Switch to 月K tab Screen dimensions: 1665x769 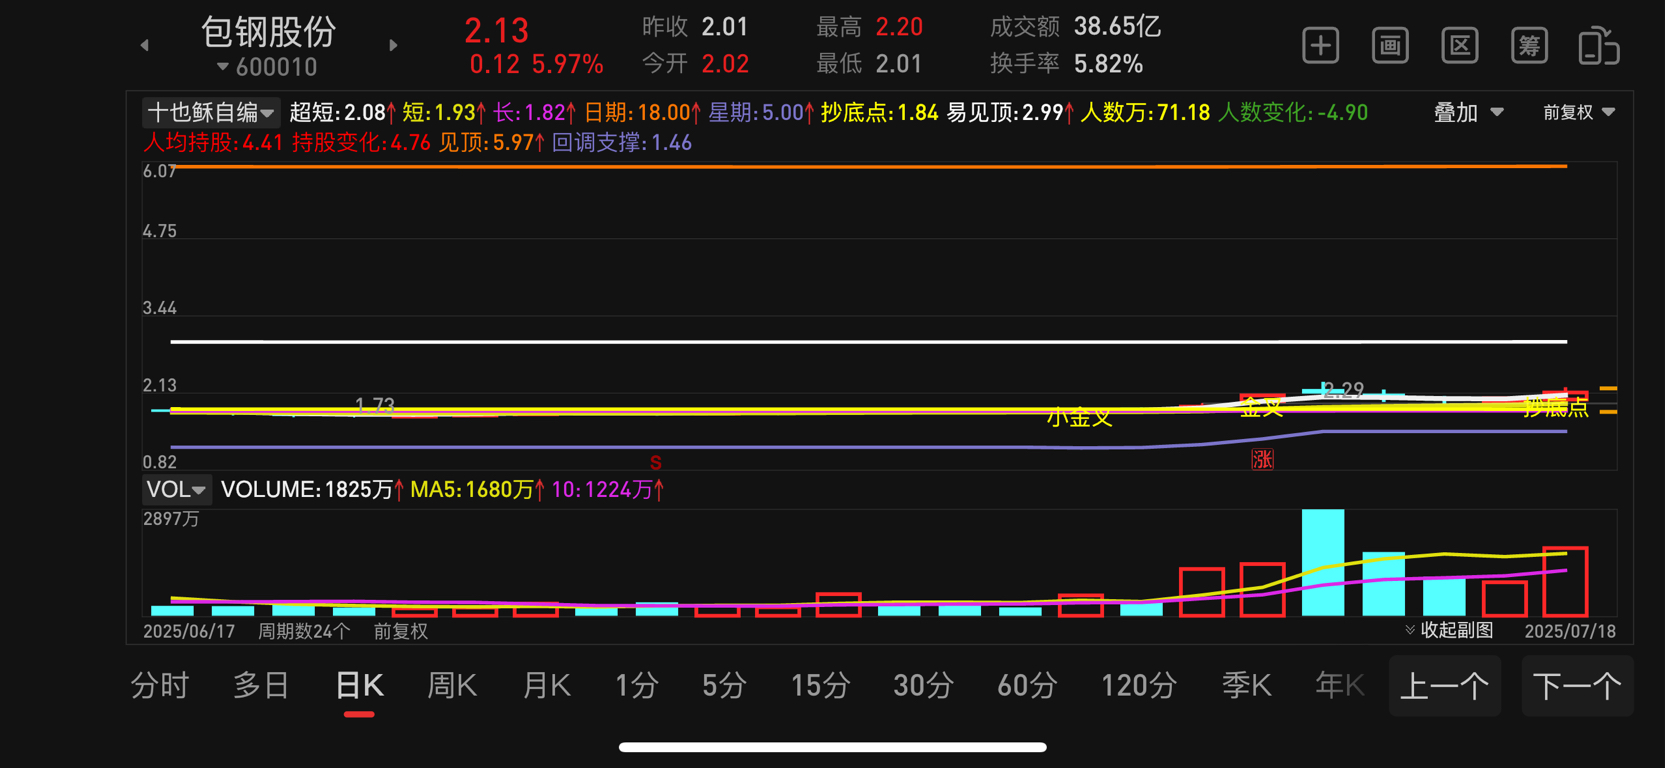(547, 686)
